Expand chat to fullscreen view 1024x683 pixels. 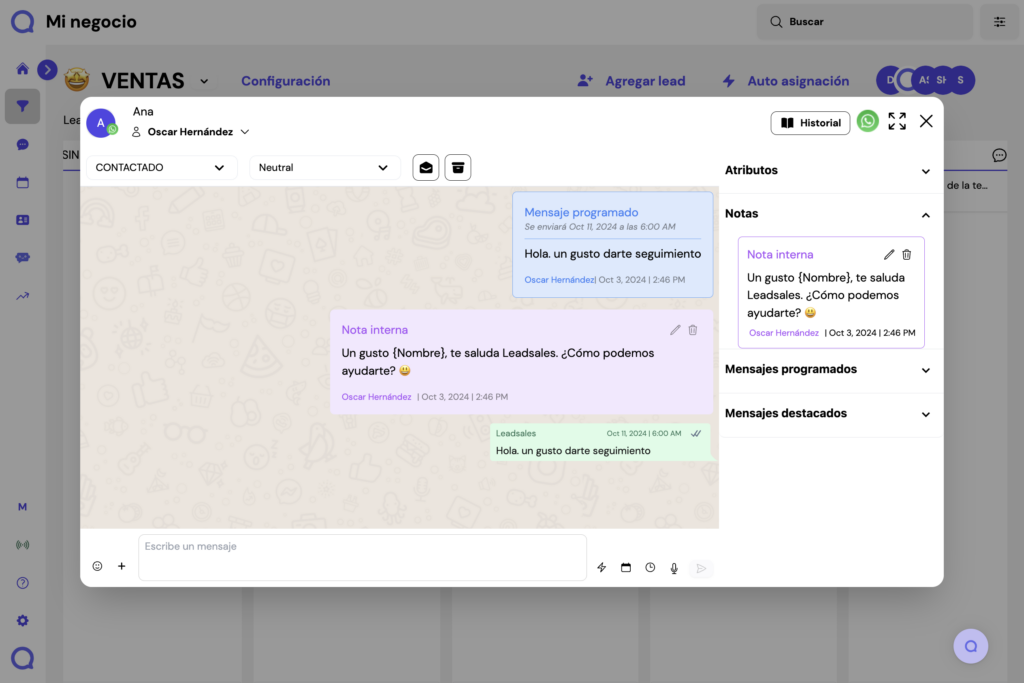click(x=897, y=121)
